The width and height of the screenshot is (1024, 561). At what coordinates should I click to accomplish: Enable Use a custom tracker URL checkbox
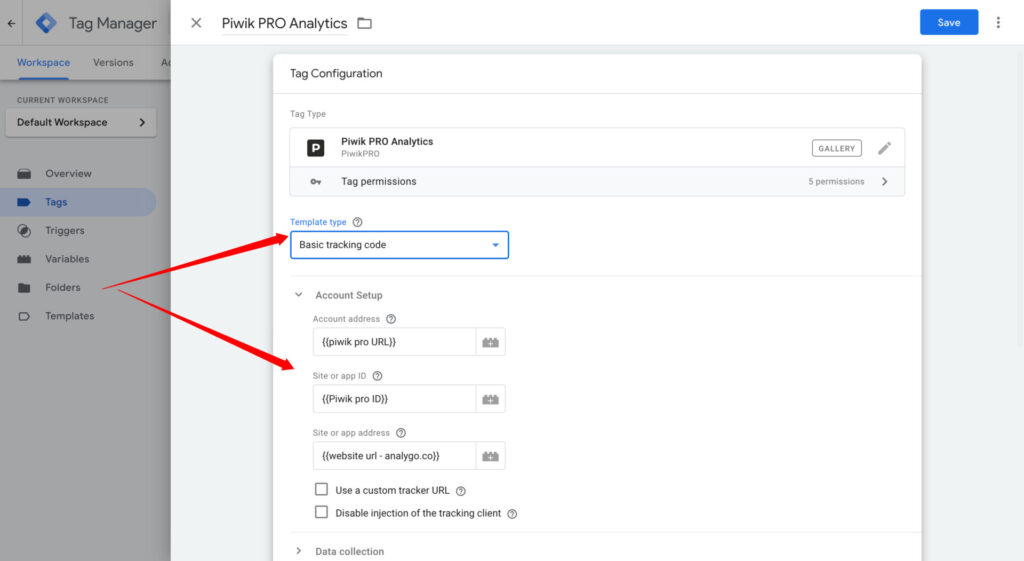[x=321, y=490]
